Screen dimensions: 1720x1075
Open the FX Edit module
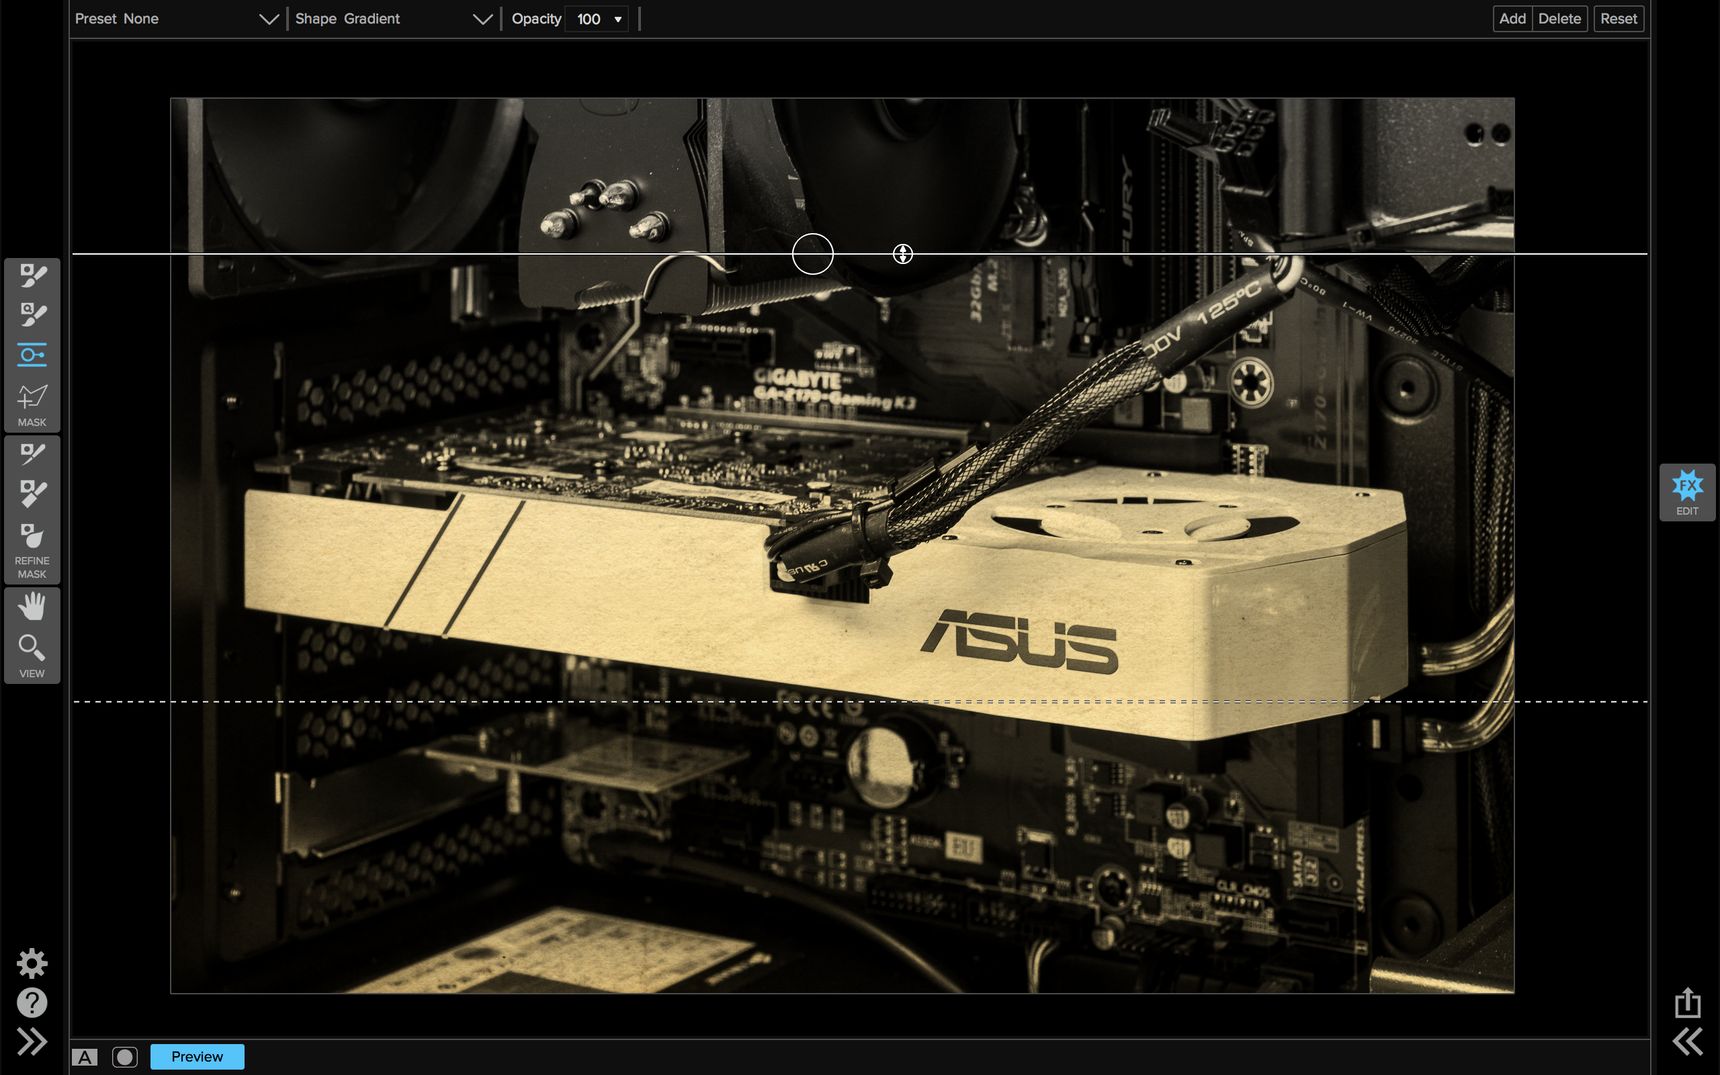click(x=1687, y=492)
